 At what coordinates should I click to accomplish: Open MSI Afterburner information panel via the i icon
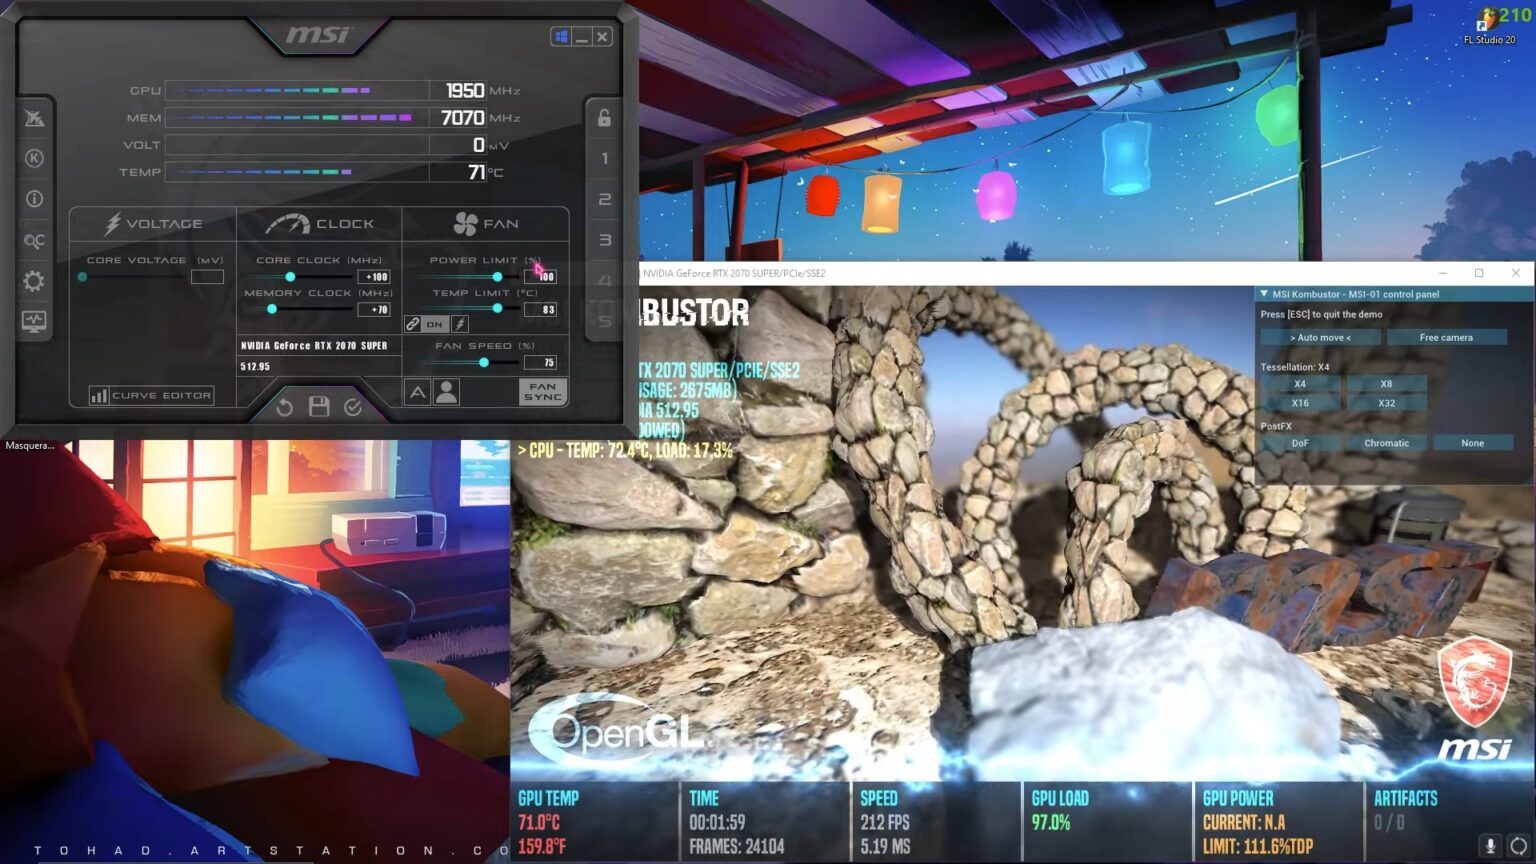coord(33,199)
